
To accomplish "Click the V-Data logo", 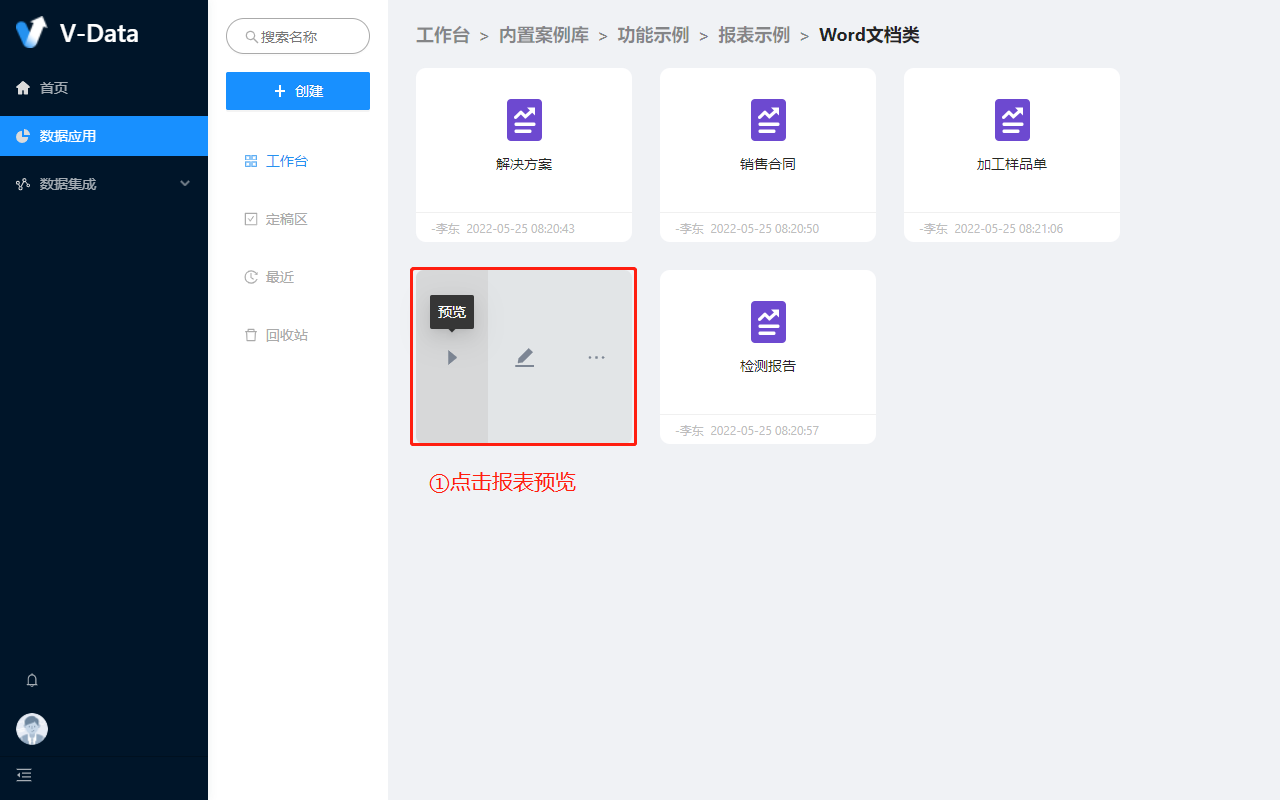I will pos(32,33).
